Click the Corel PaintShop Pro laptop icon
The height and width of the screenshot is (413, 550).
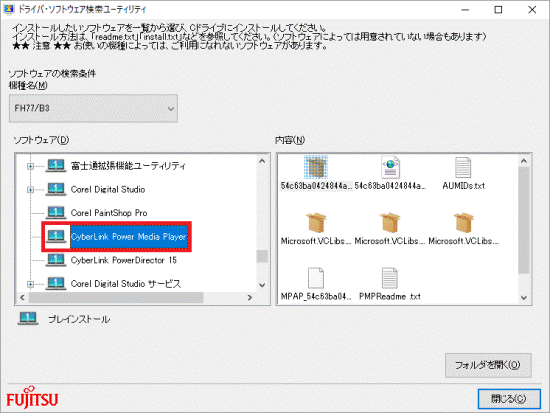click(x=56, y=212)
